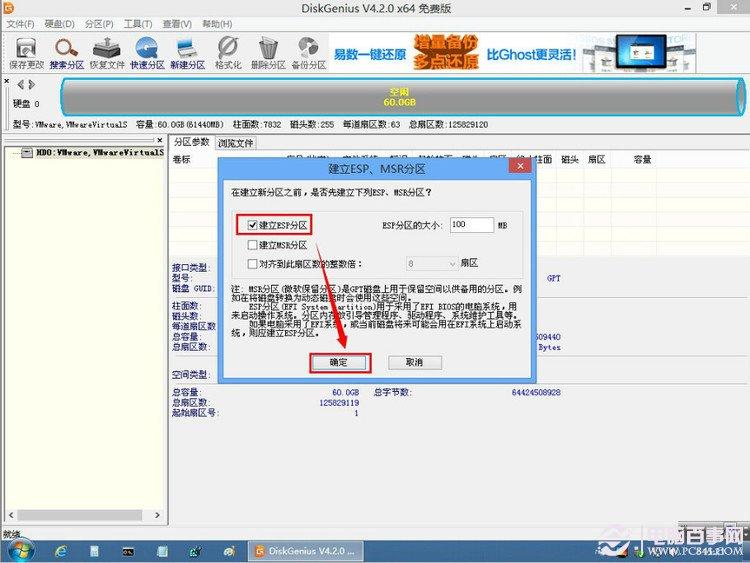
Task: Launch the 快速分区 quick partition tool
Action: pos(147,53)
